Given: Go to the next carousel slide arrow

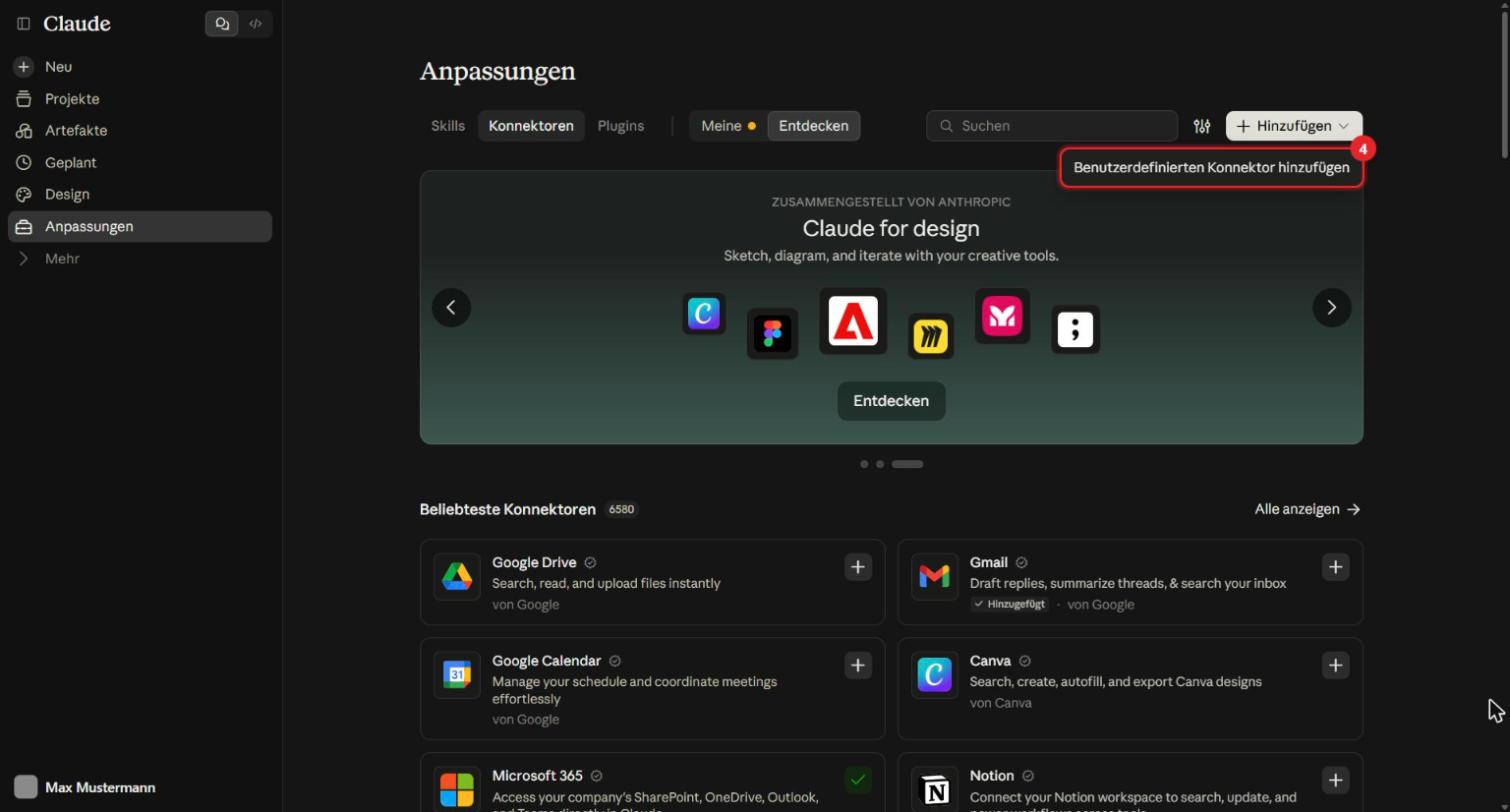Looking at the screenshot, I should [1331, 307].
